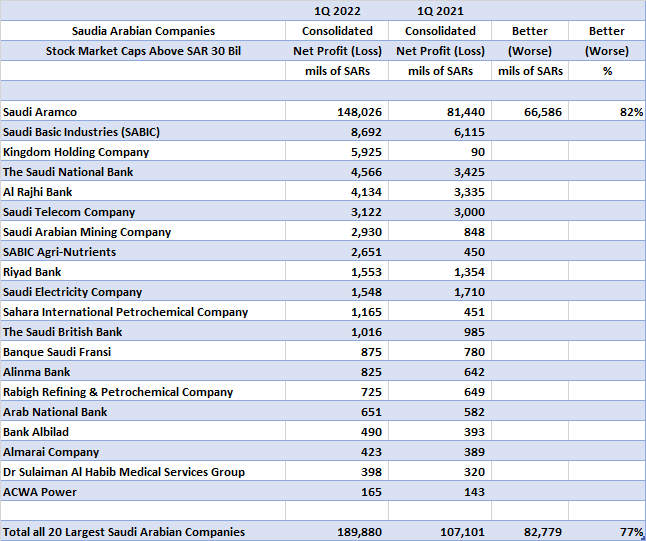Select Saudi British Bank value 985
Viewport: 646px width, 541px height.
[x=440, y=331]
